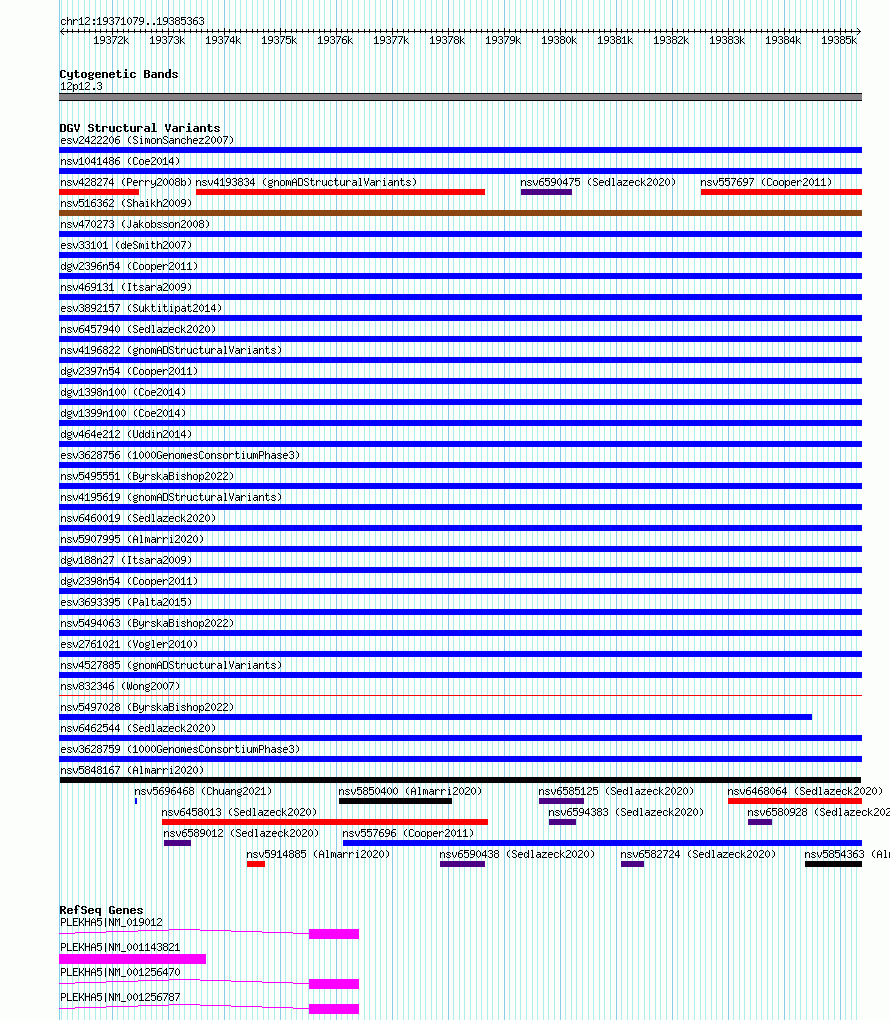This screenshot has height=1020, width=890.
Task: Select the nsv5495551 ByrskaBishop2022 label
Action: tap(147, 476)
